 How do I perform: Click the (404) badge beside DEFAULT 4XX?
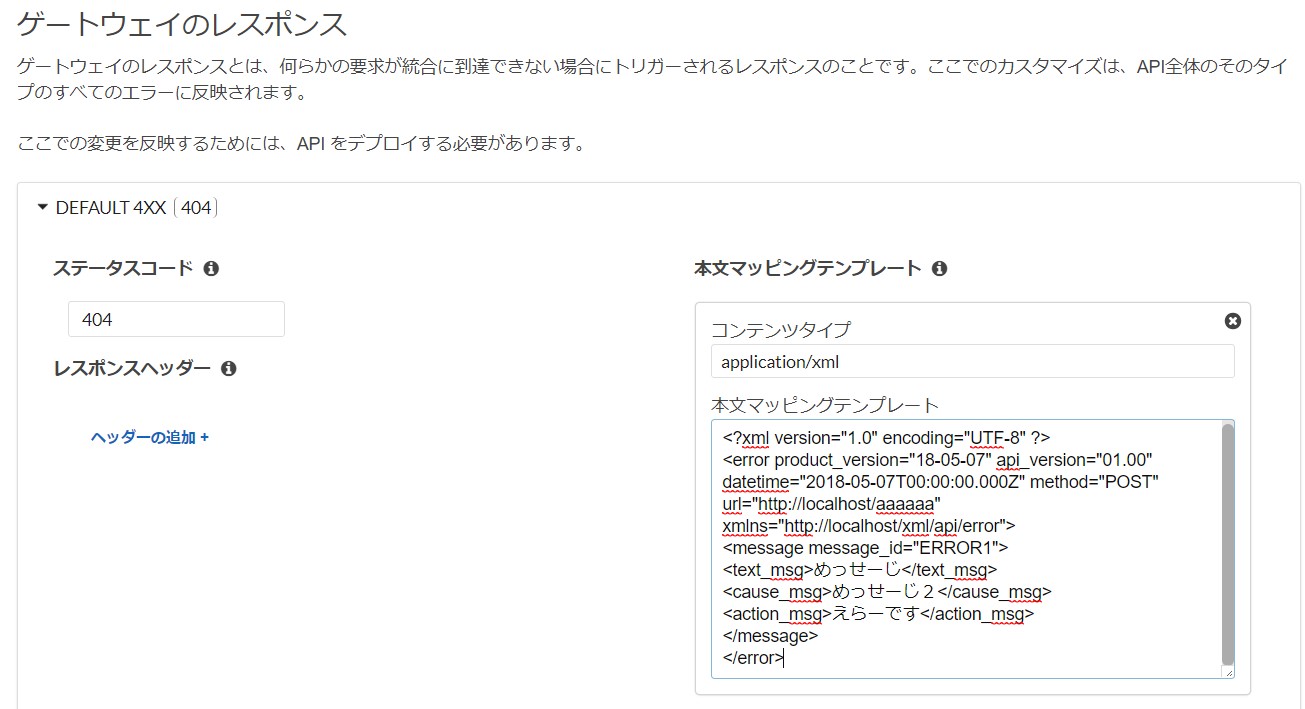(196, 208)
